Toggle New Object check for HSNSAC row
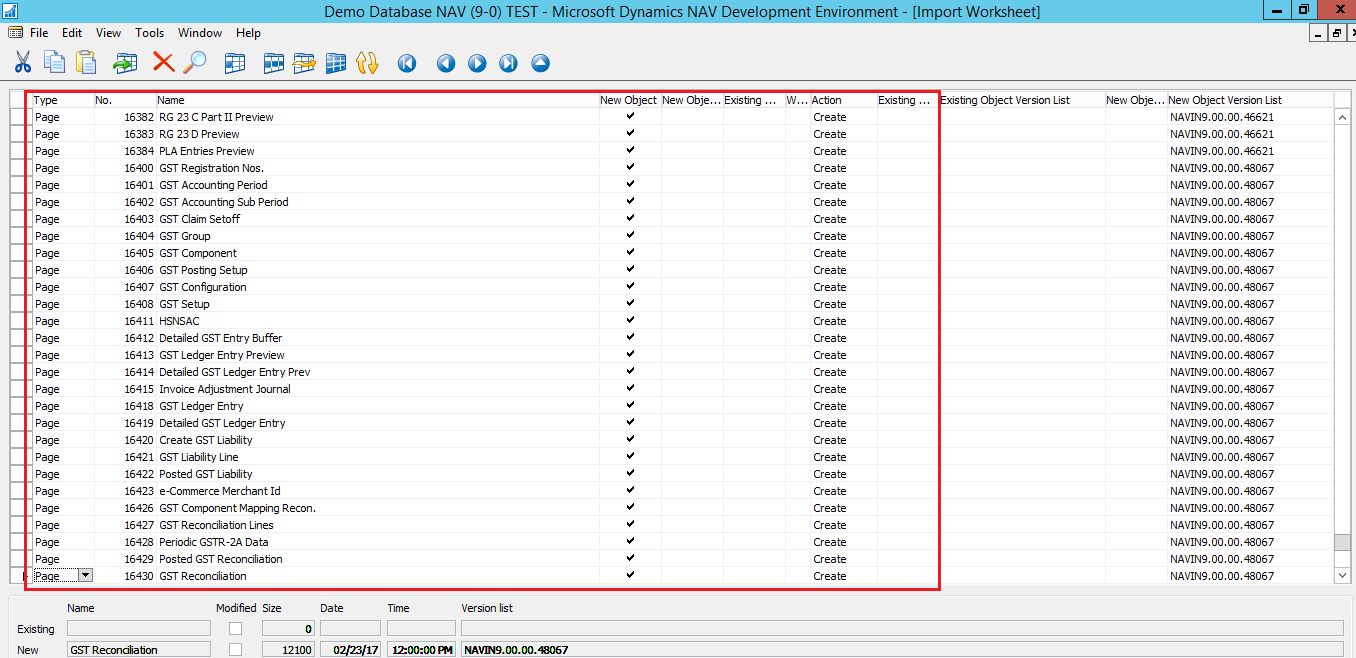Viewport: 1356px width, 658px height. [630, 320]
